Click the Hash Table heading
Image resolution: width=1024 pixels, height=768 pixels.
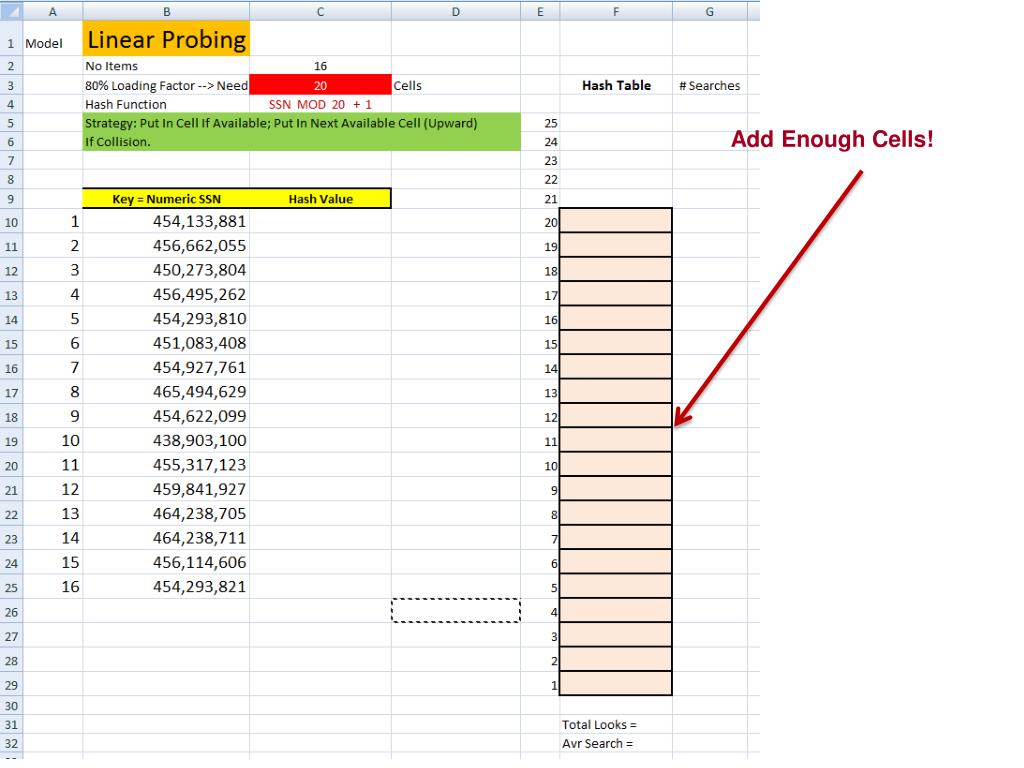(616, 86)
